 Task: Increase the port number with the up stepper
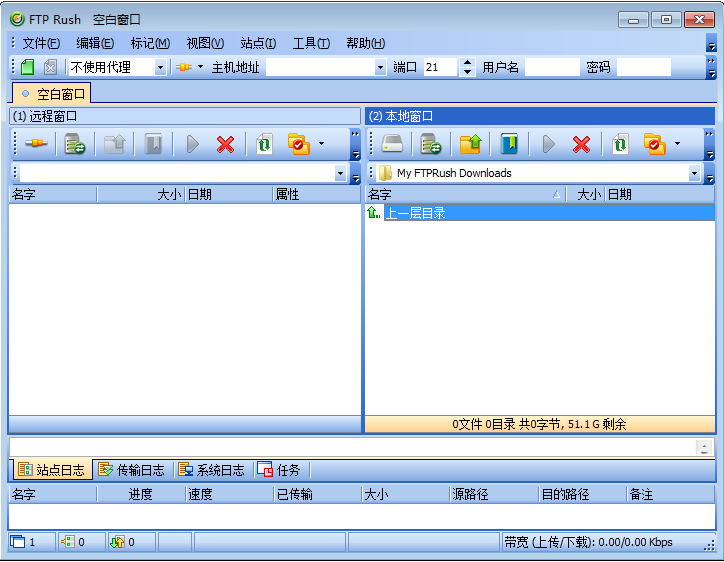click(x=467, y=62)
